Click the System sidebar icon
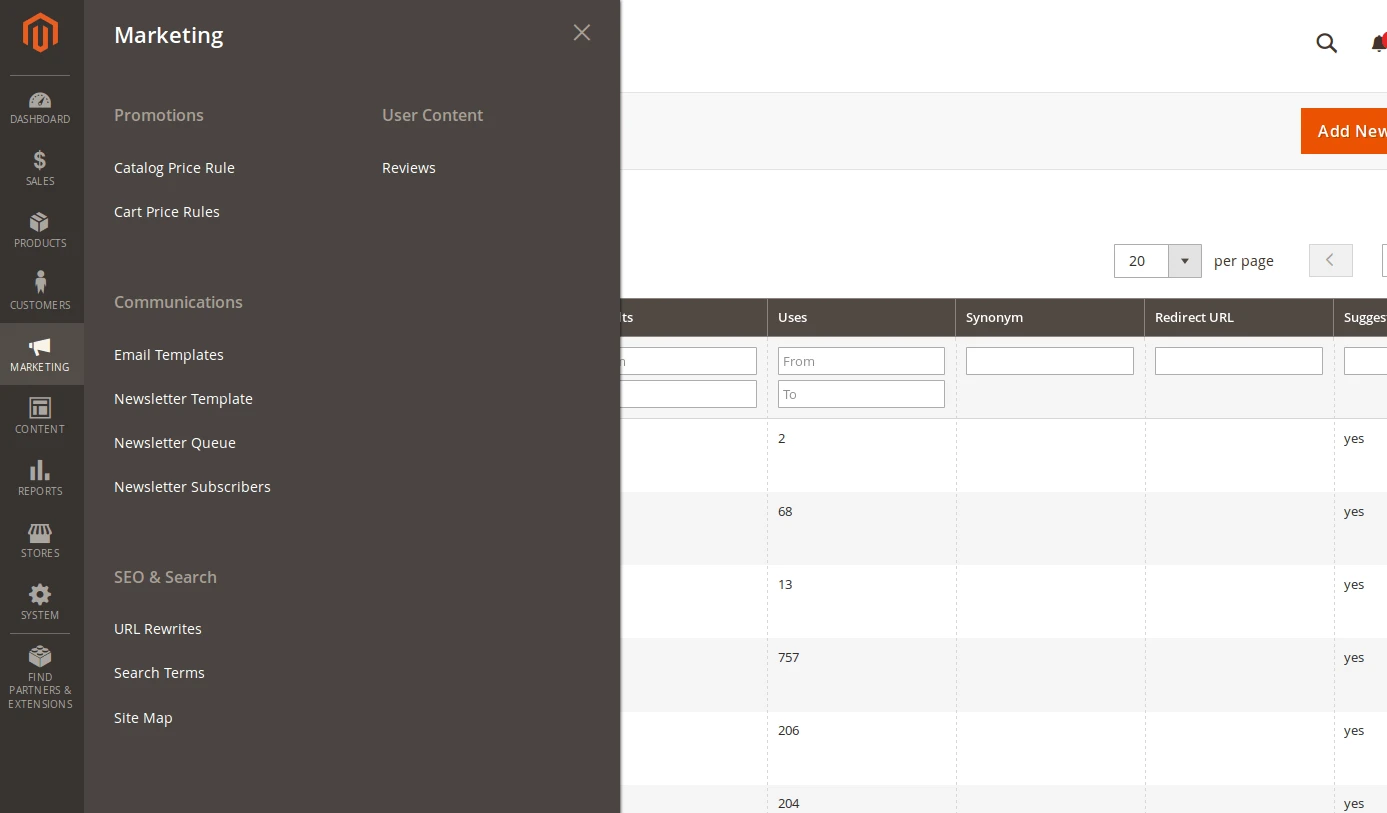Screen dimensions: 1387x813 click(x=40, y=600)
